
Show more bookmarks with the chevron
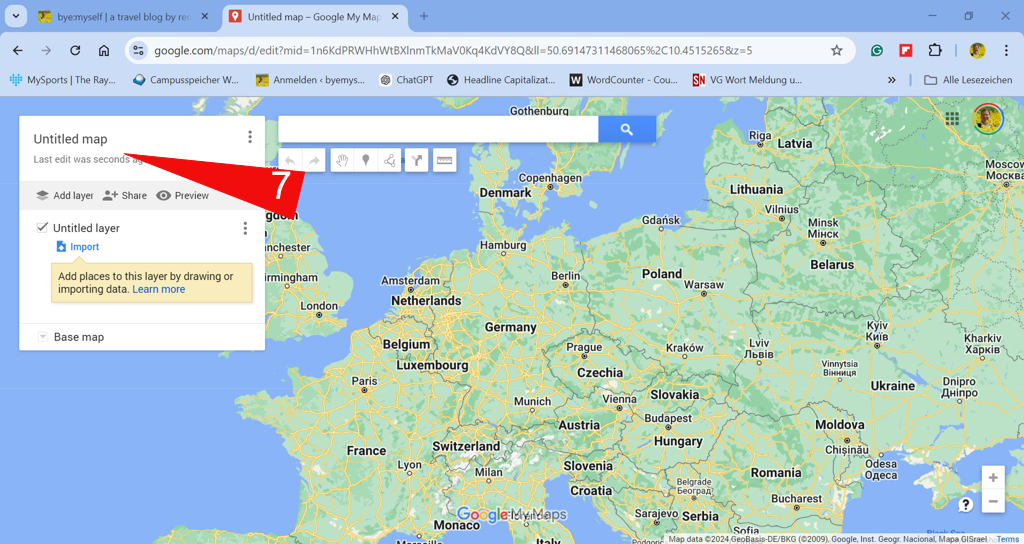(x=891, y=80)
